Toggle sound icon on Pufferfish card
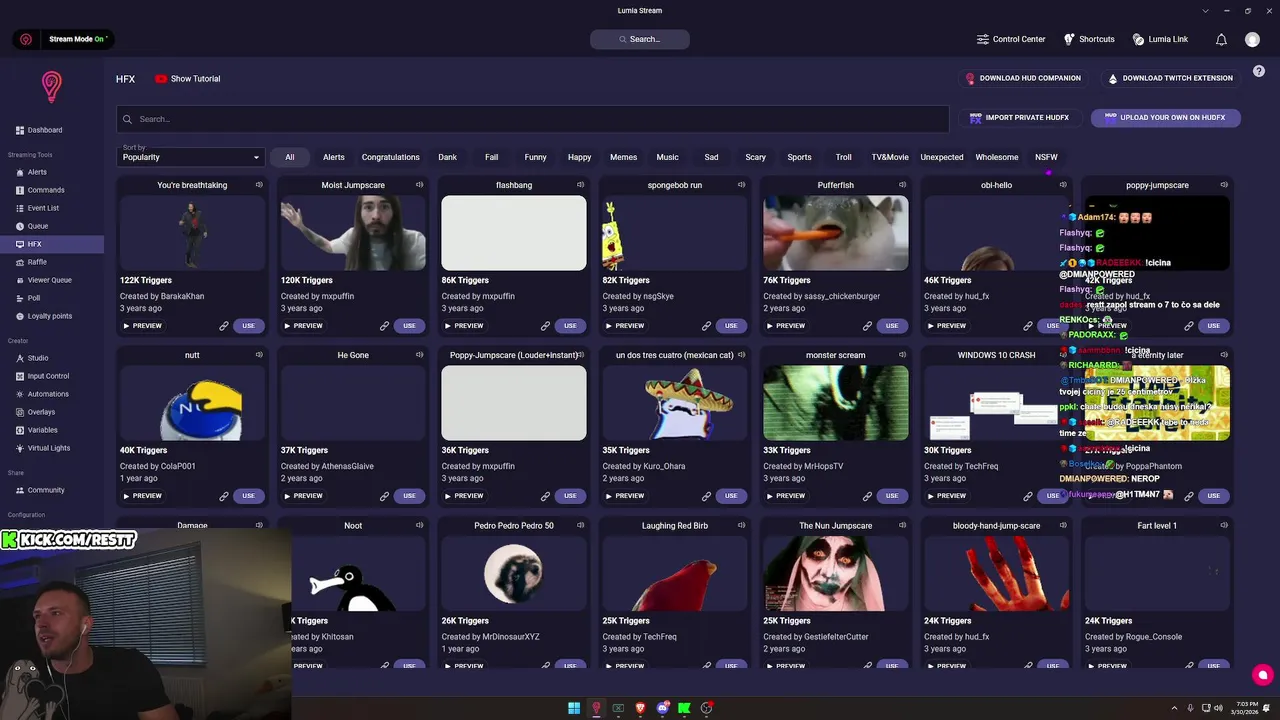 pyautogui.click(x=903, y=185)
